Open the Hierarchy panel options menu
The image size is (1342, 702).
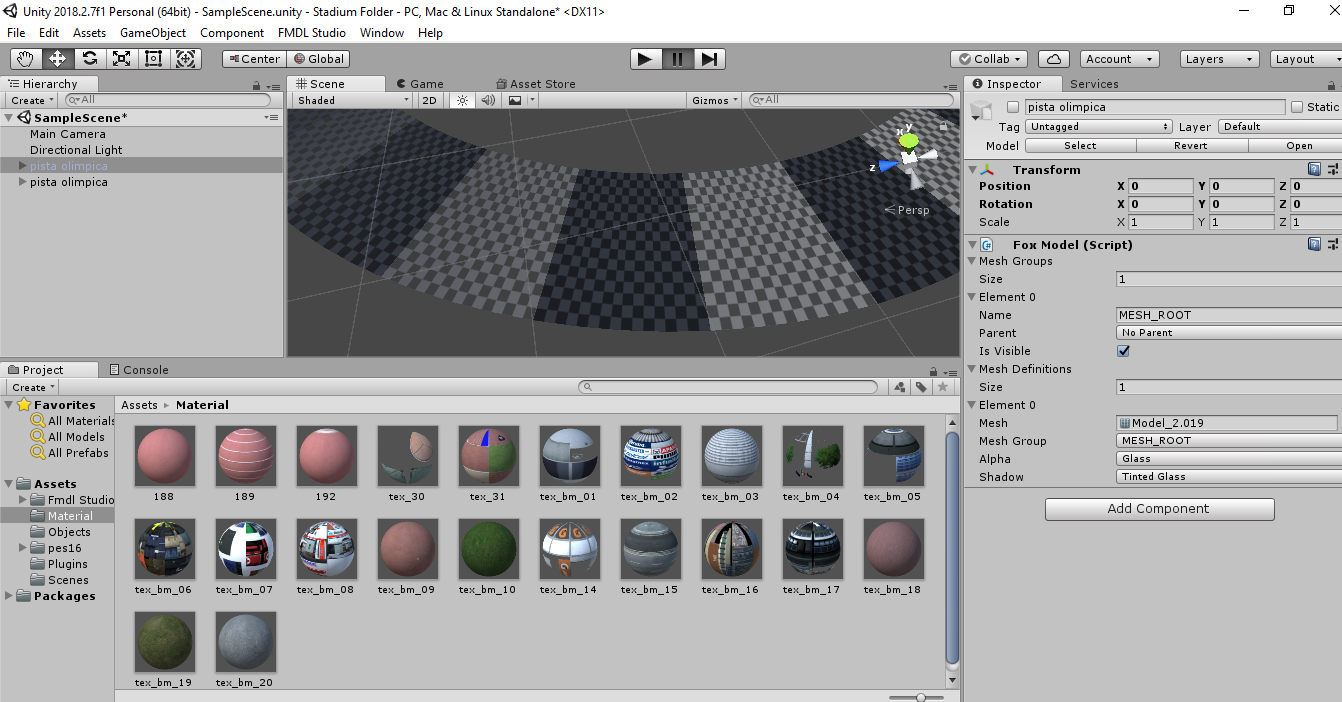tap(273, 85)
